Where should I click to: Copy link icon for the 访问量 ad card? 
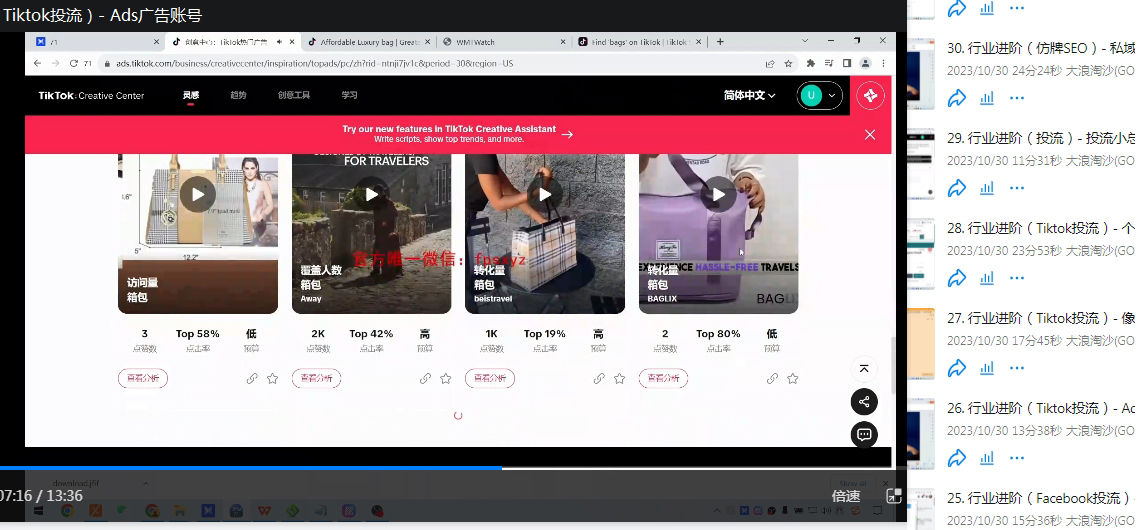coord(252,378)
